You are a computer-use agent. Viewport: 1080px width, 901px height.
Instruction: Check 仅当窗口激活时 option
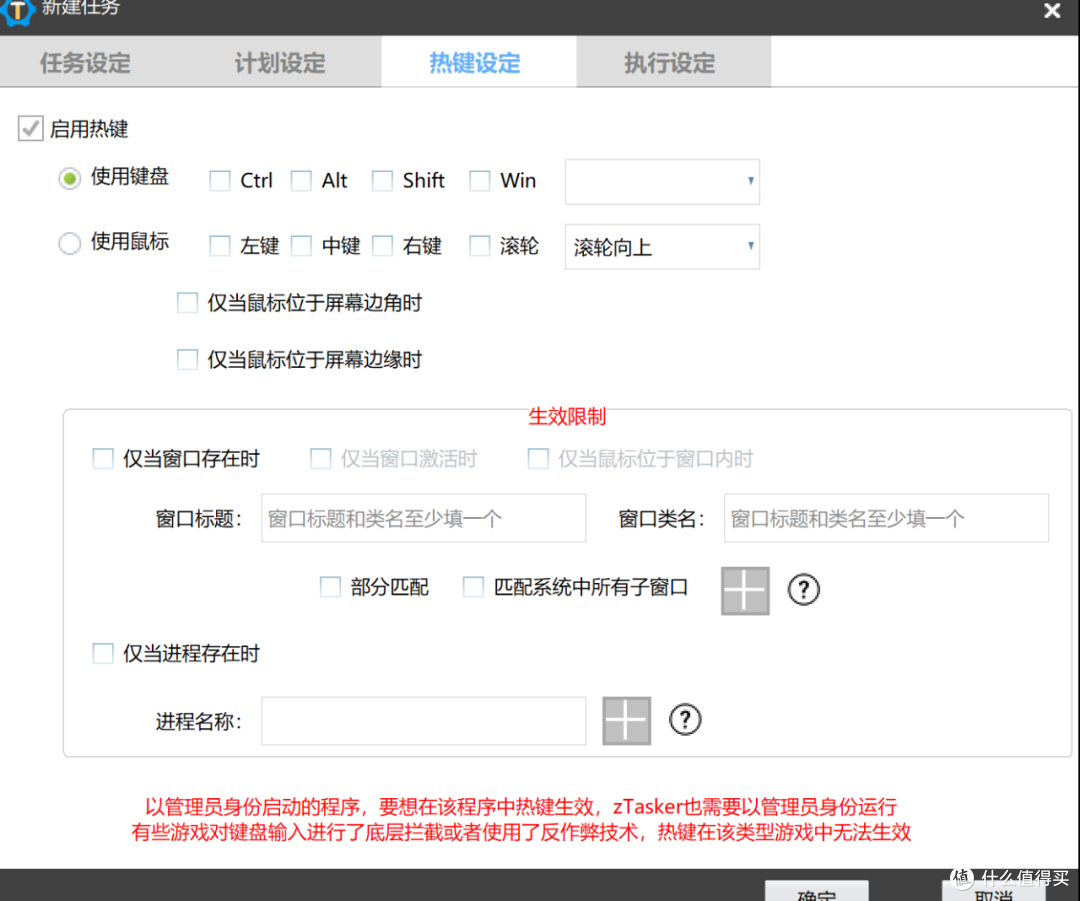(320, 459)
